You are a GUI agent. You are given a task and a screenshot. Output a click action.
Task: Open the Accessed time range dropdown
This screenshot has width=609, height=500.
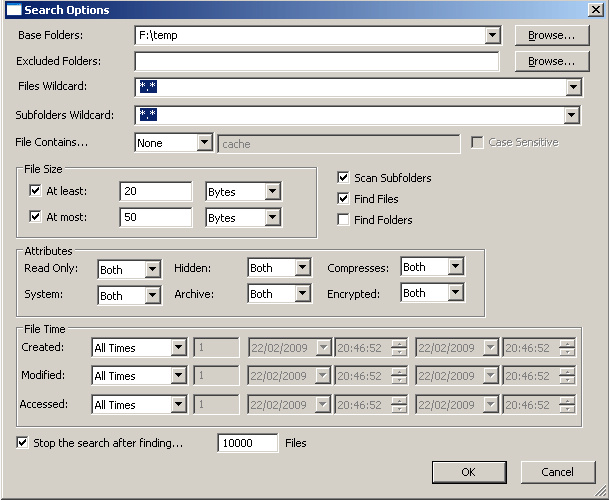[178, 404]
